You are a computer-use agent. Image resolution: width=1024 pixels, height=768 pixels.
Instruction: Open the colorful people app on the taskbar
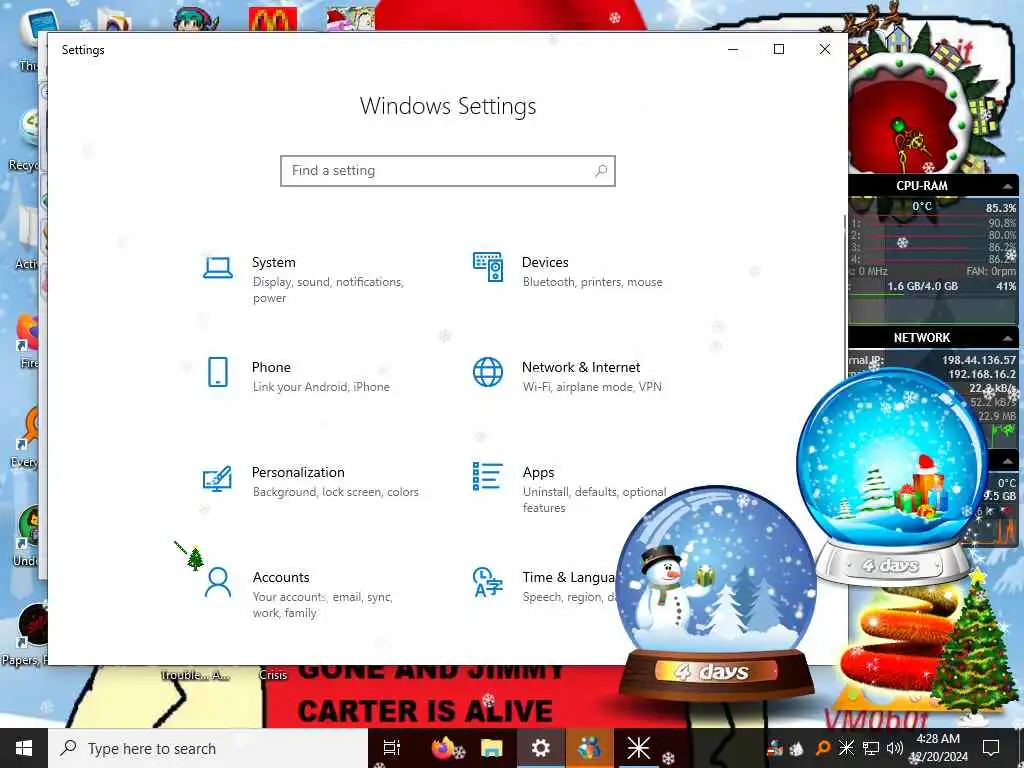(x=590, y=748)
